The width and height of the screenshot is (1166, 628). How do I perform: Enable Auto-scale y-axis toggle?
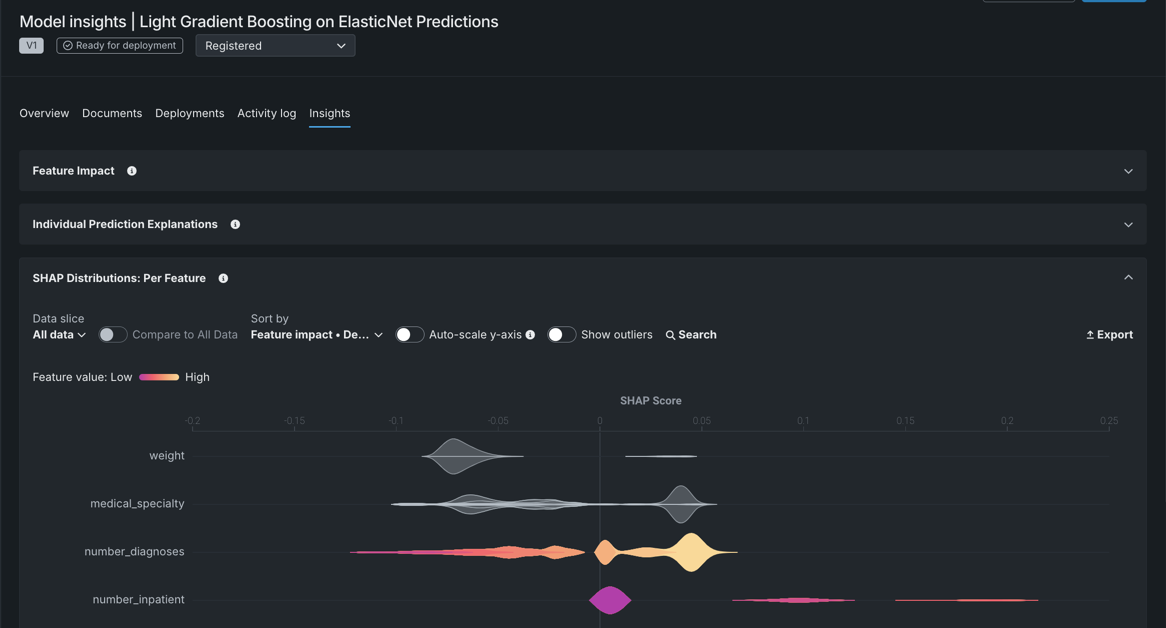point(409,335)
